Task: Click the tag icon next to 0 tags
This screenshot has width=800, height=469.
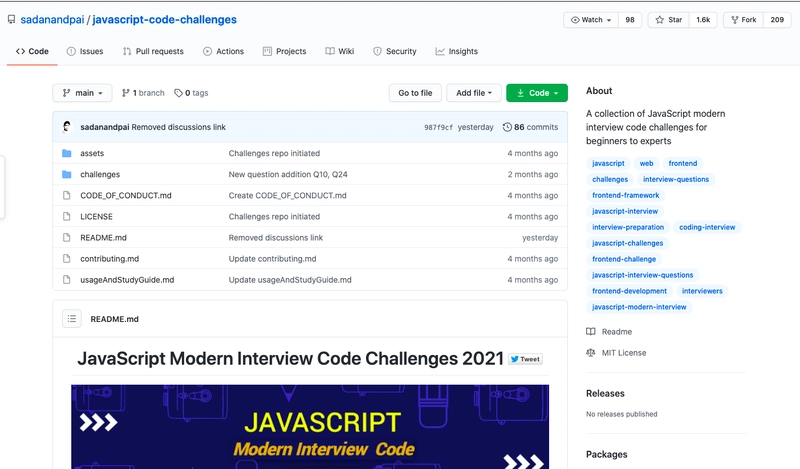Action: click(x=178, y=93)
